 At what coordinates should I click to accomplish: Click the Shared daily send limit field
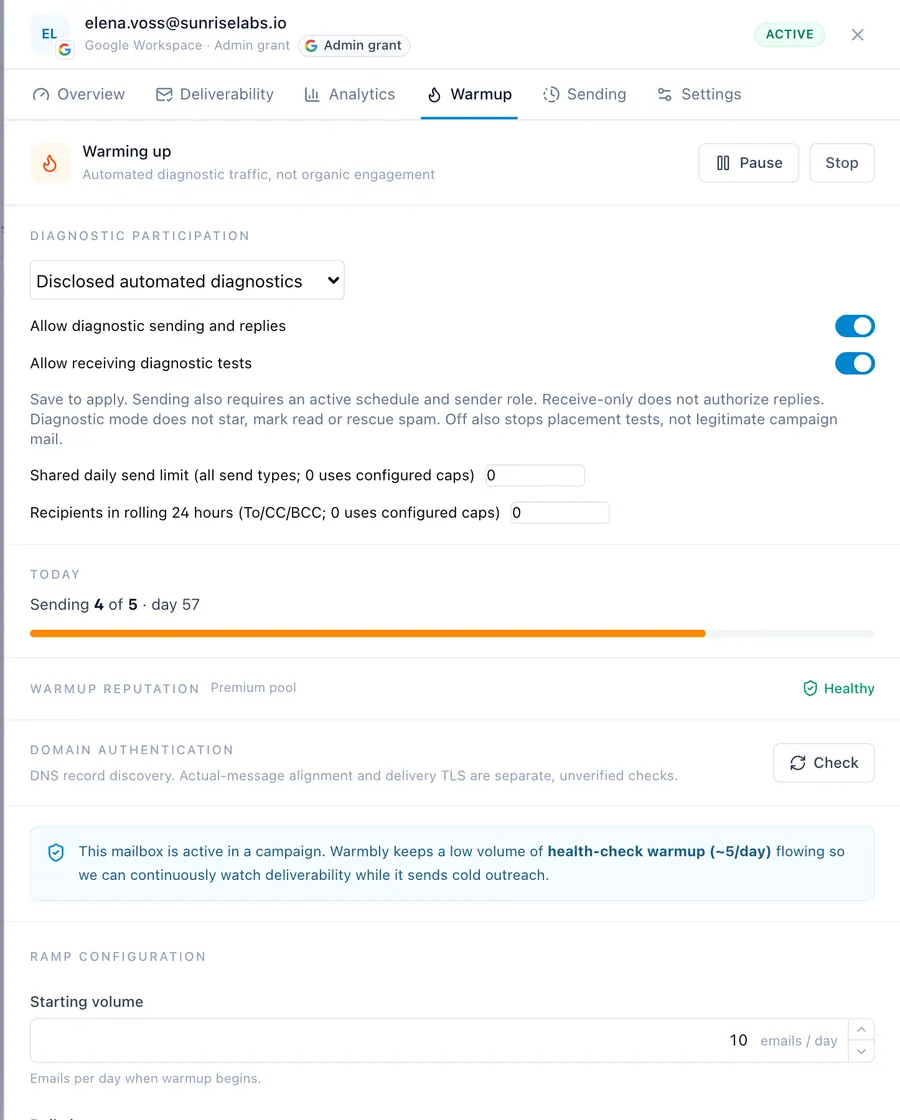point(535,476)
